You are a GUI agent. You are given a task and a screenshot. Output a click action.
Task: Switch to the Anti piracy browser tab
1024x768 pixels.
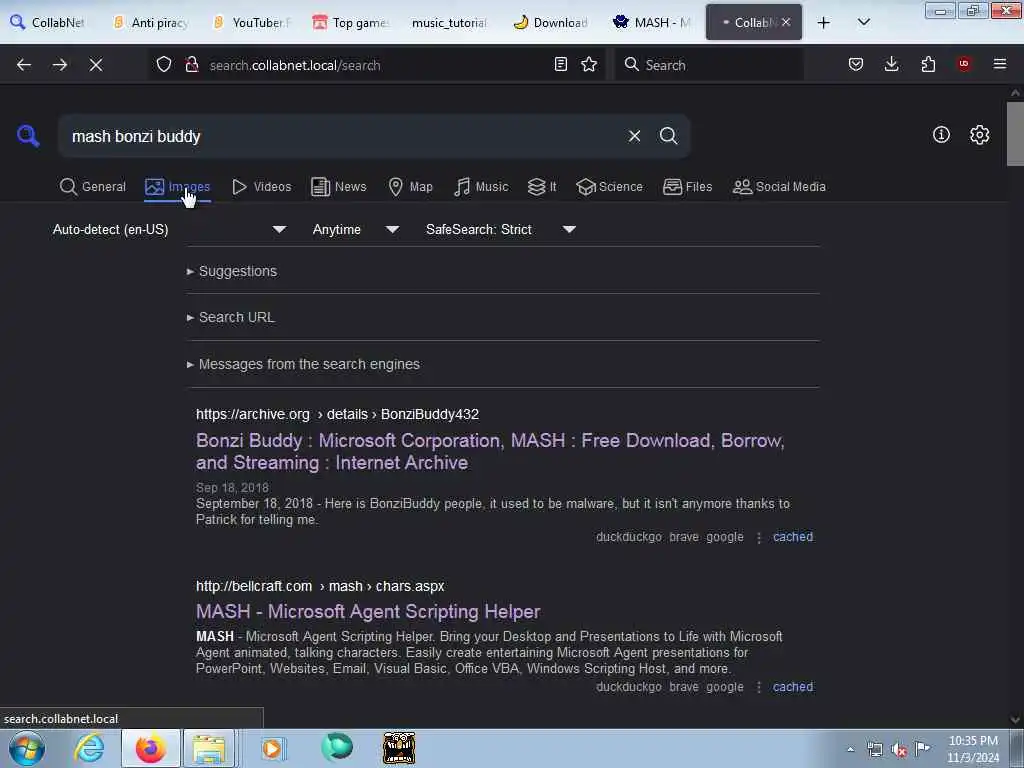(152, 23)
